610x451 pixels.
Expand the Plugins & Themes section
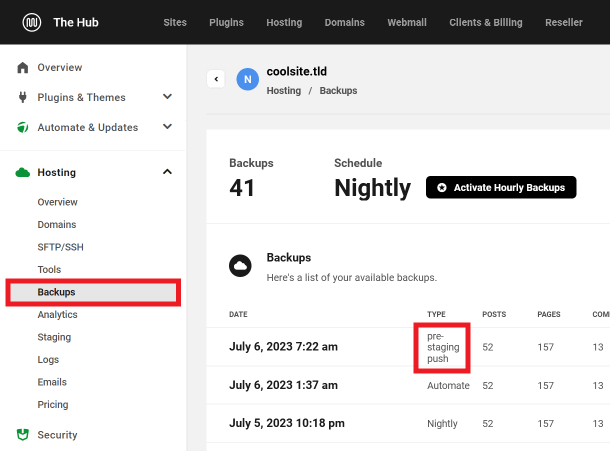click(167, 98)
